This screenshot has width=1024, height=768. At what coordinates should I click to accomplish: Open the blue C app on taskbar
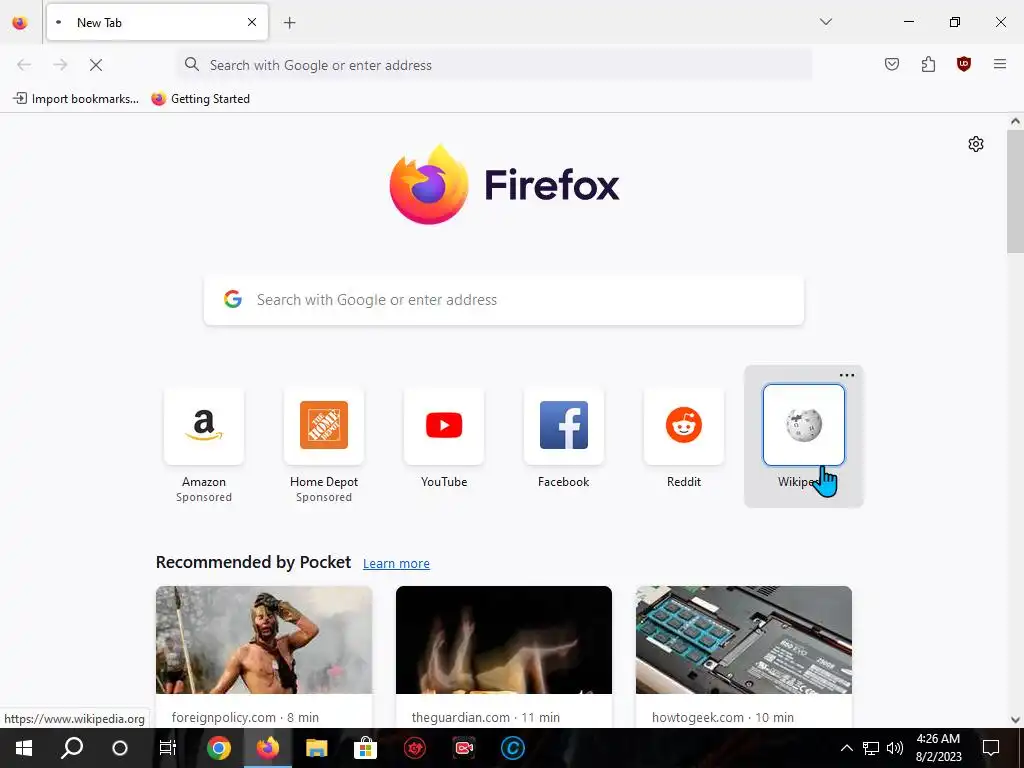[x=513, y=748]
